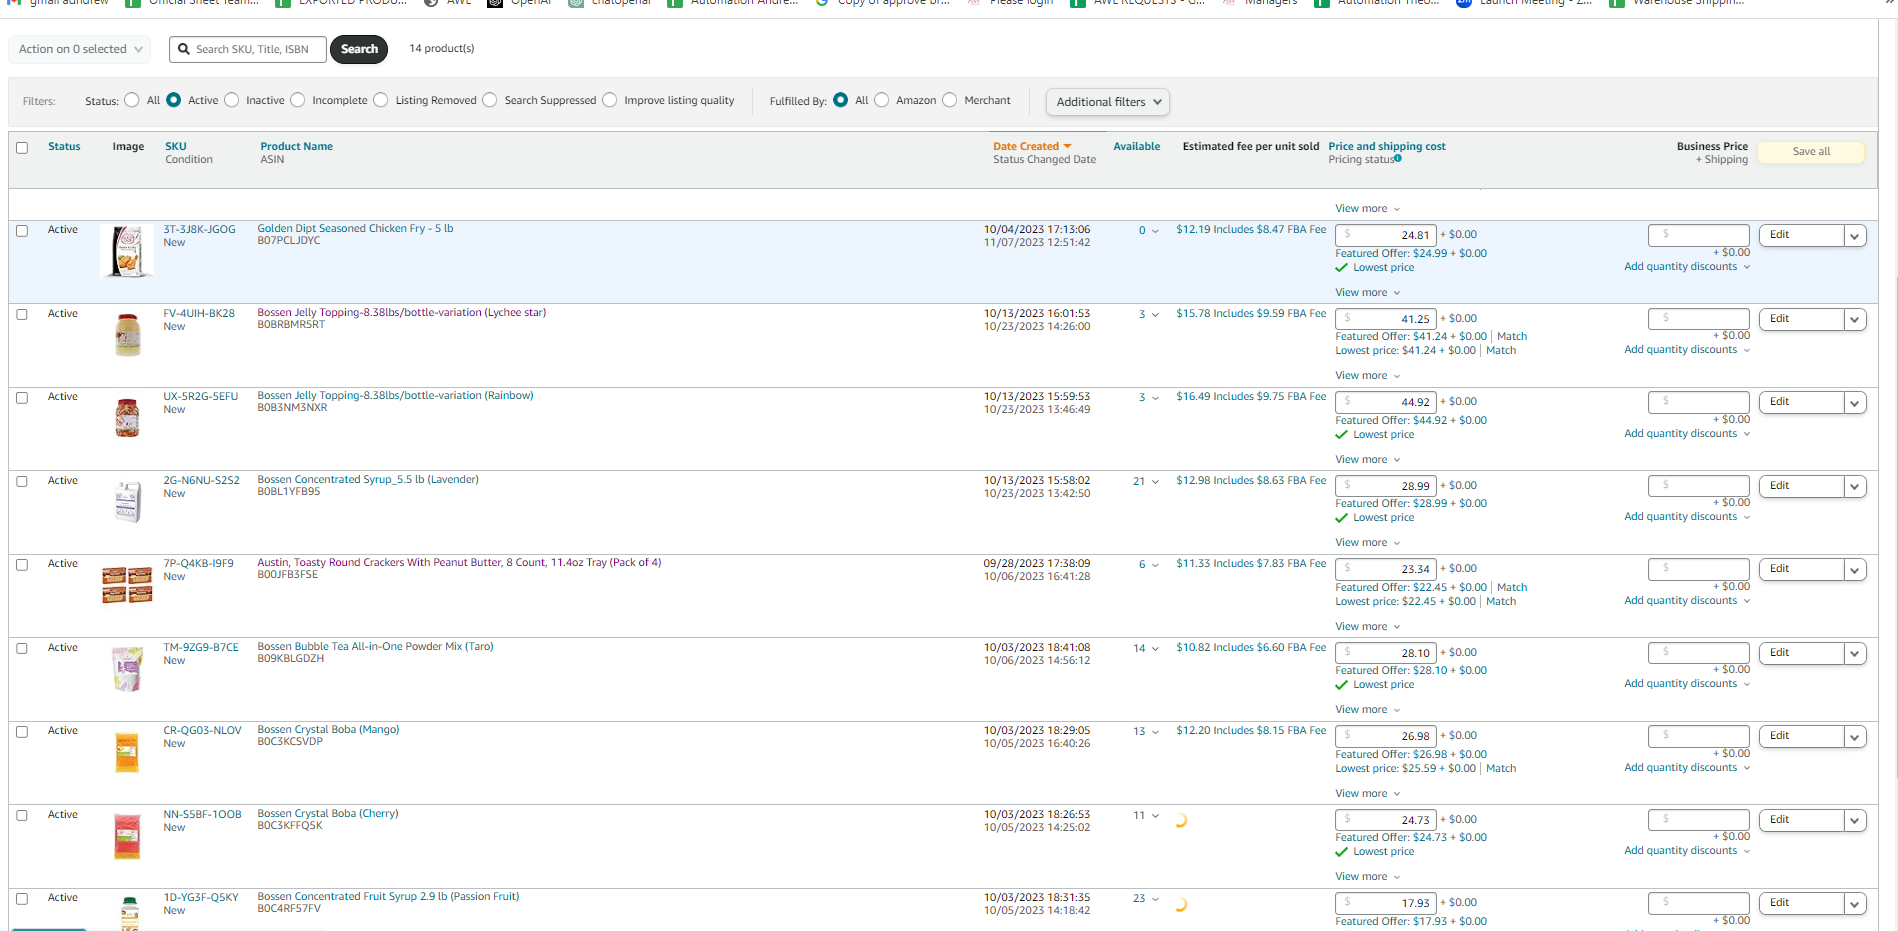Open the Bossen Bubble Tea Taro product link
This screenshot has height=931, width=1898.
375,646
